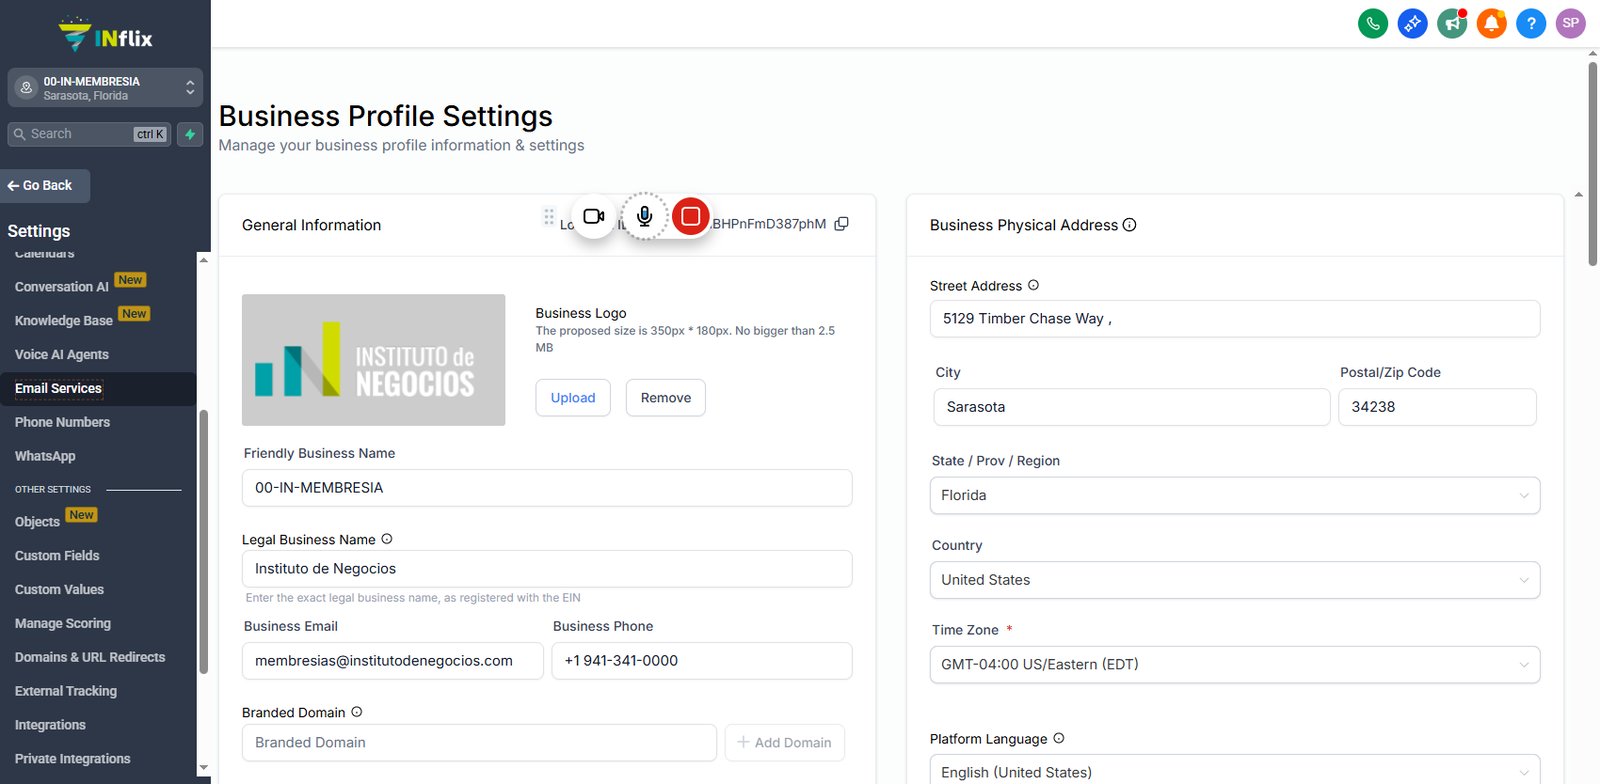
Task: Open the megaphone announcements icon
Action: [1452, 23]
